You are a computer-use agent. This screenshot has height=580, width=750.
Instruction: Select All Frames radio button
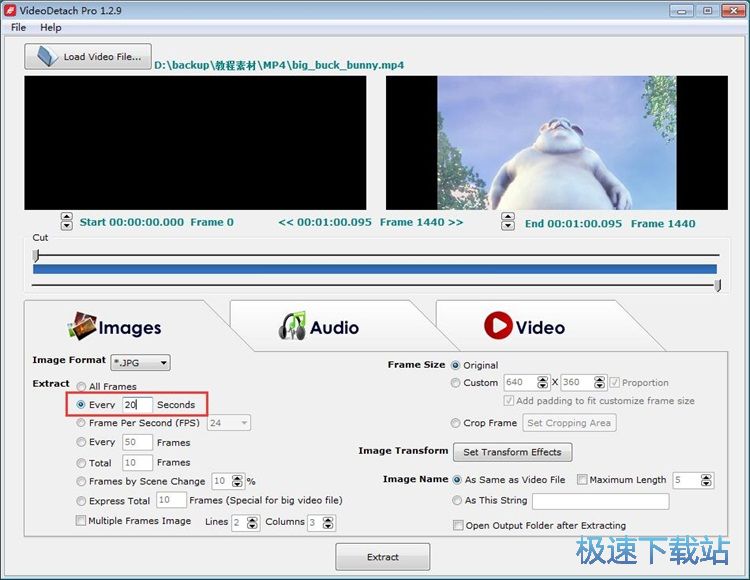(81, 386)
